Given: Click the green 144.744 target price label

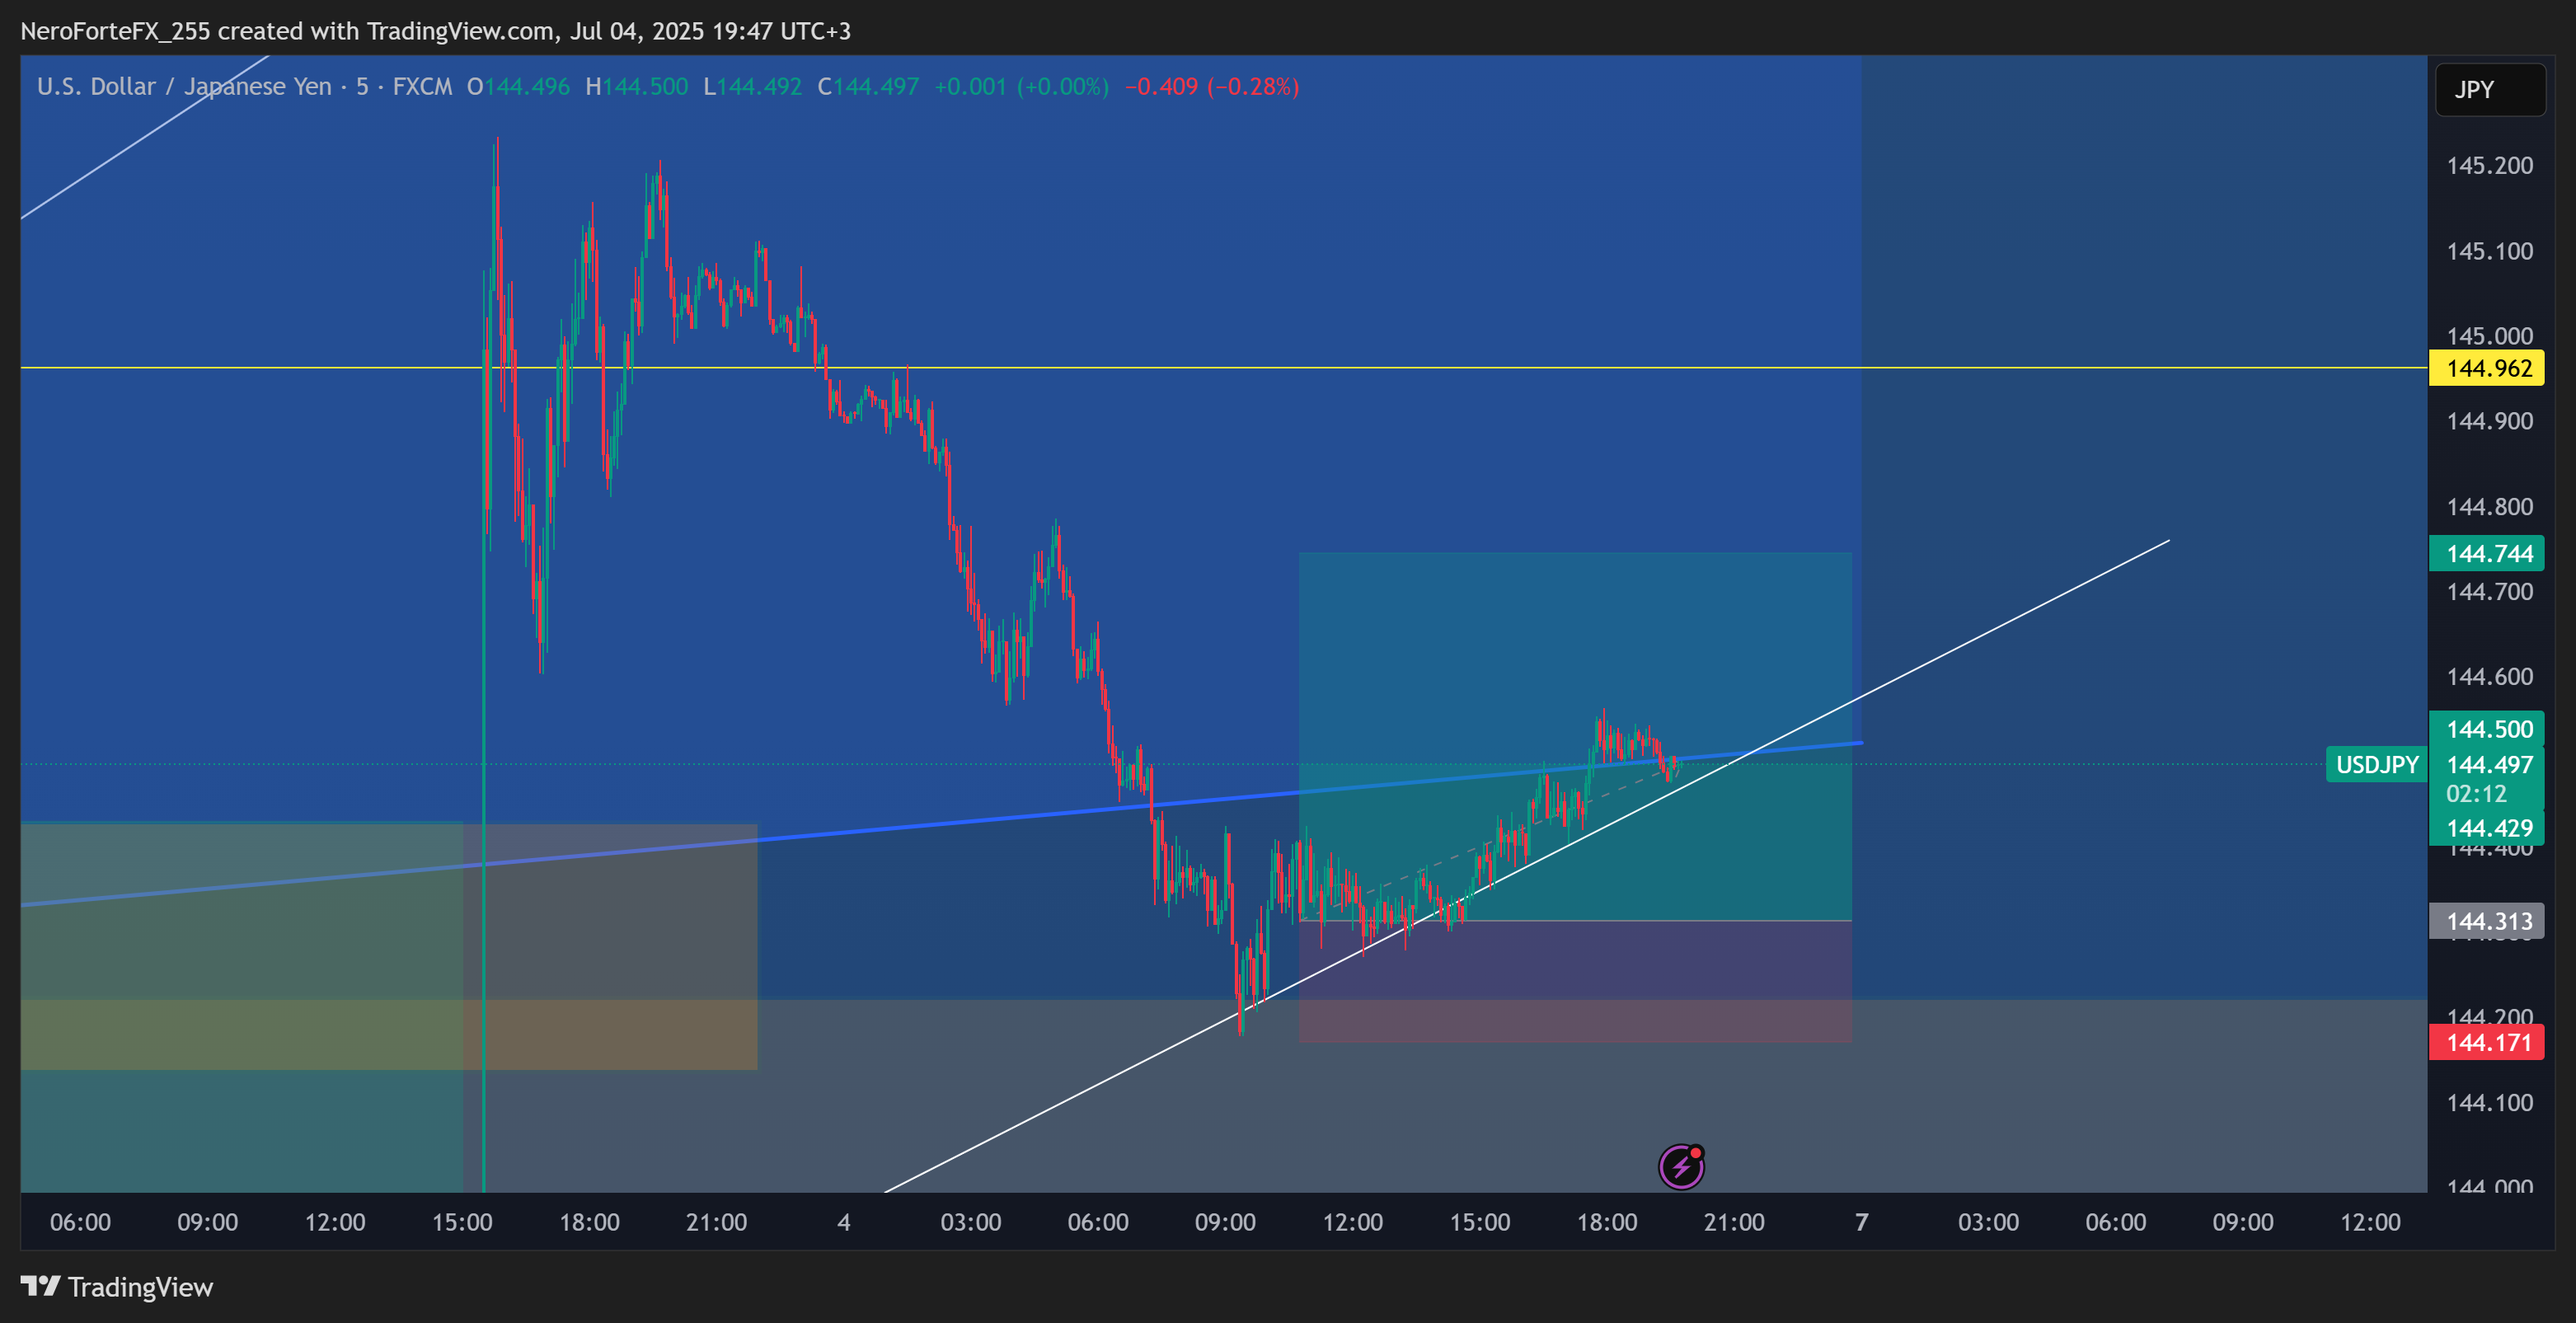Looking at the screenshot, I should pyautogui.click(x=2487, y=554).
